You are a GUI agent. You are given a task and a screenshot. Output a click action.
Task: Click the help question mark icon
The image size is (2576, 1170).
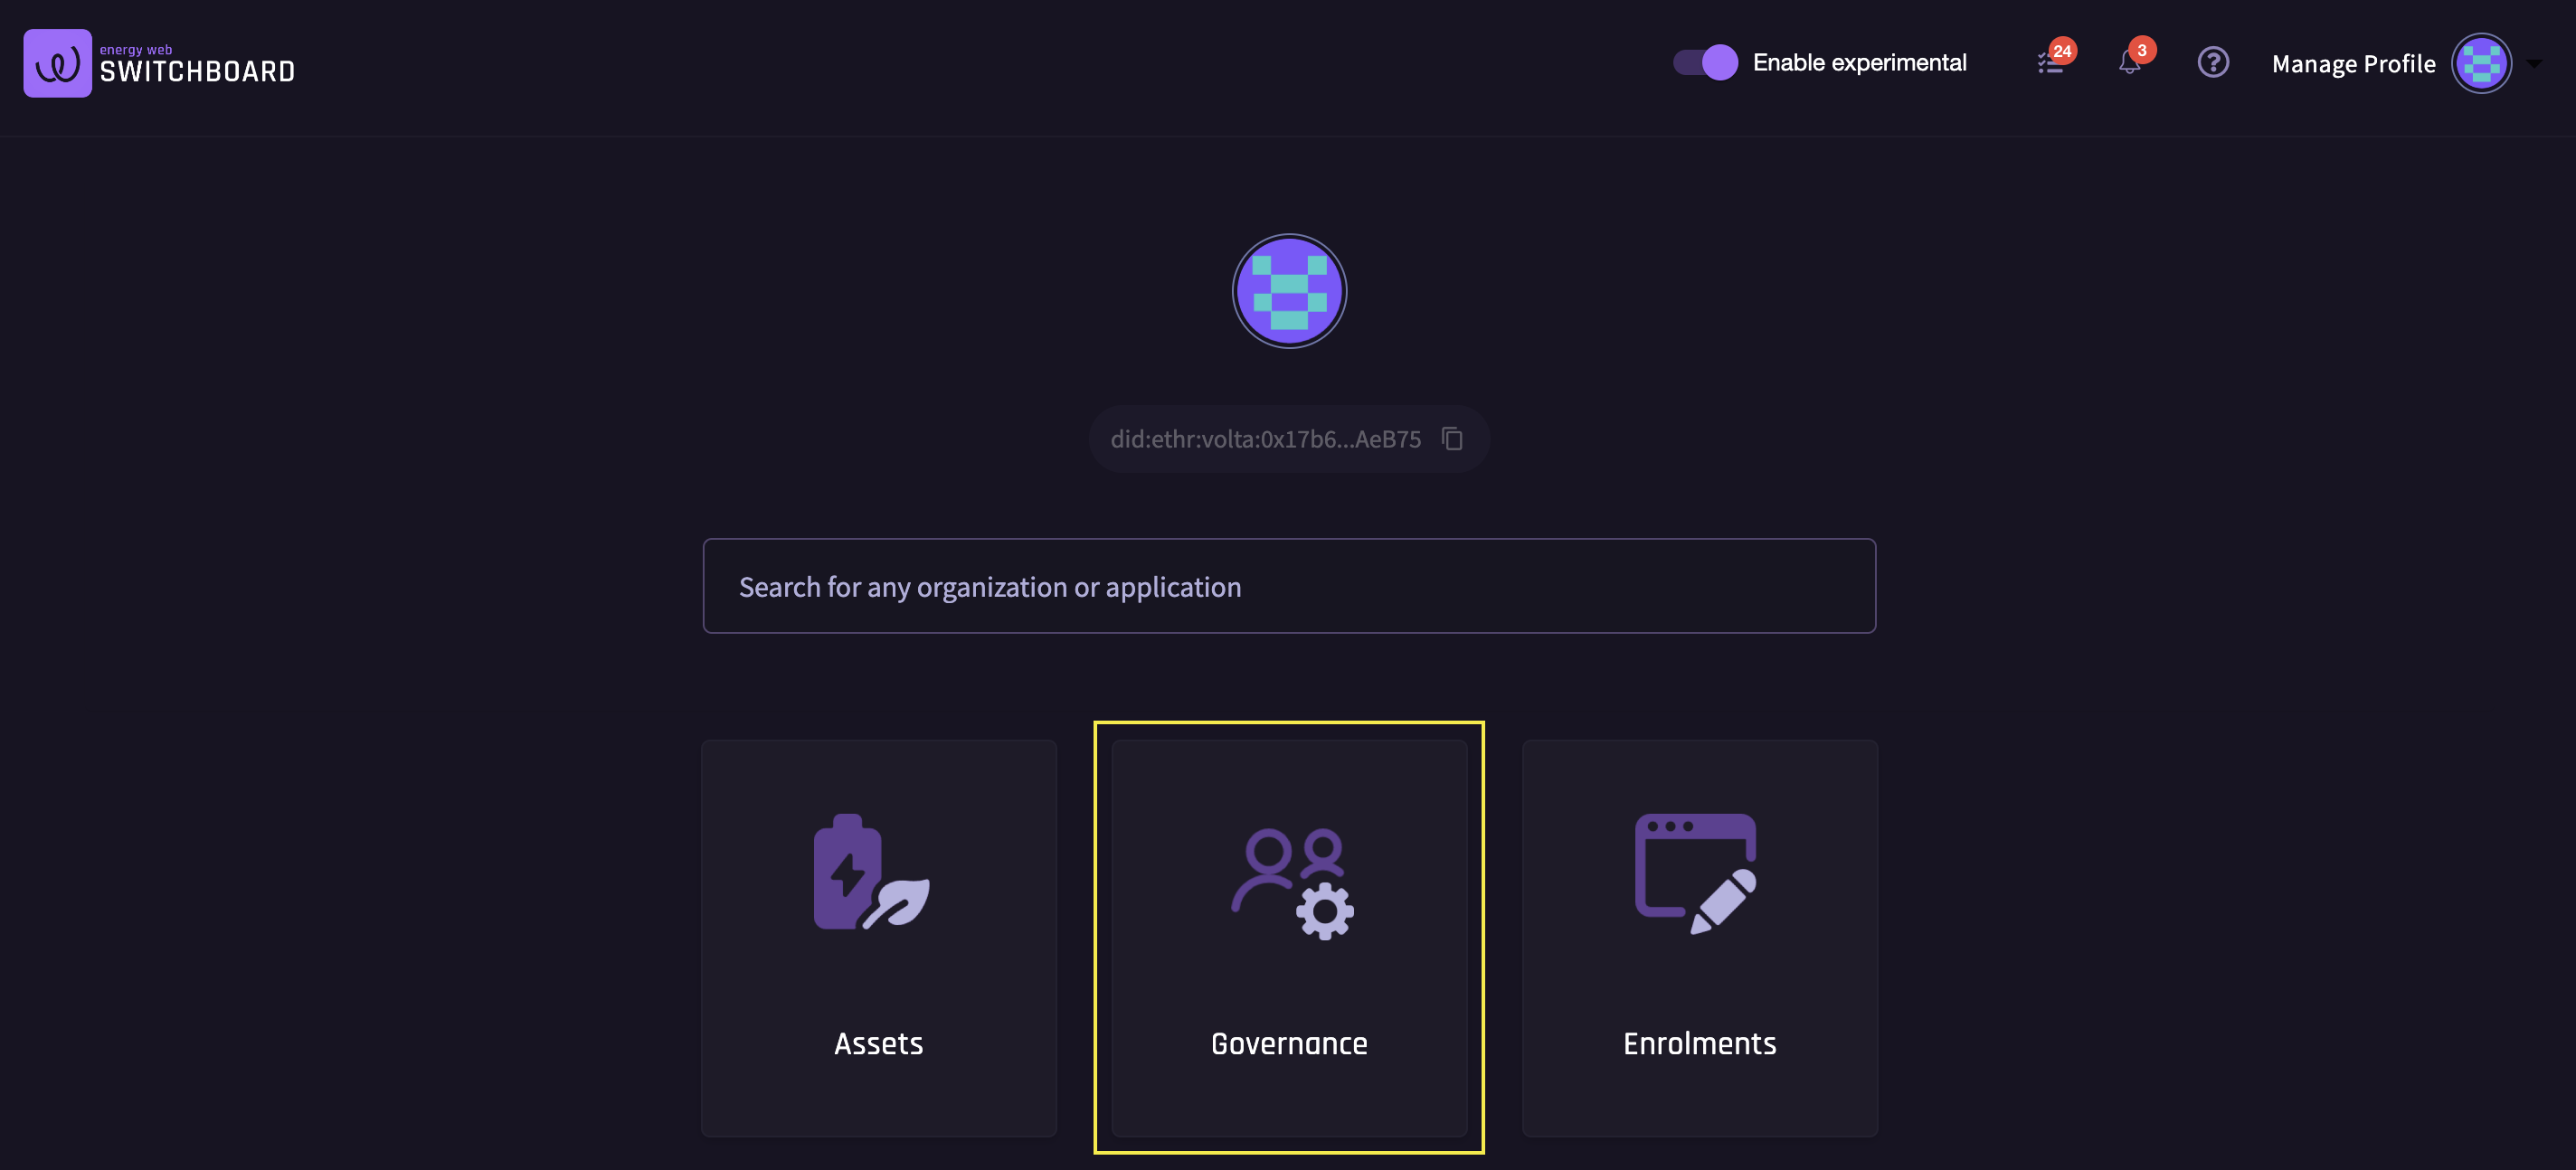(x=2212, y=63)
